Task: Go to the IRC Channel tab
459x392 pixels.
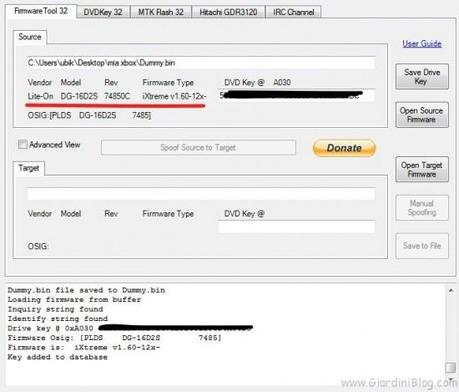Action: coord(293,12)
